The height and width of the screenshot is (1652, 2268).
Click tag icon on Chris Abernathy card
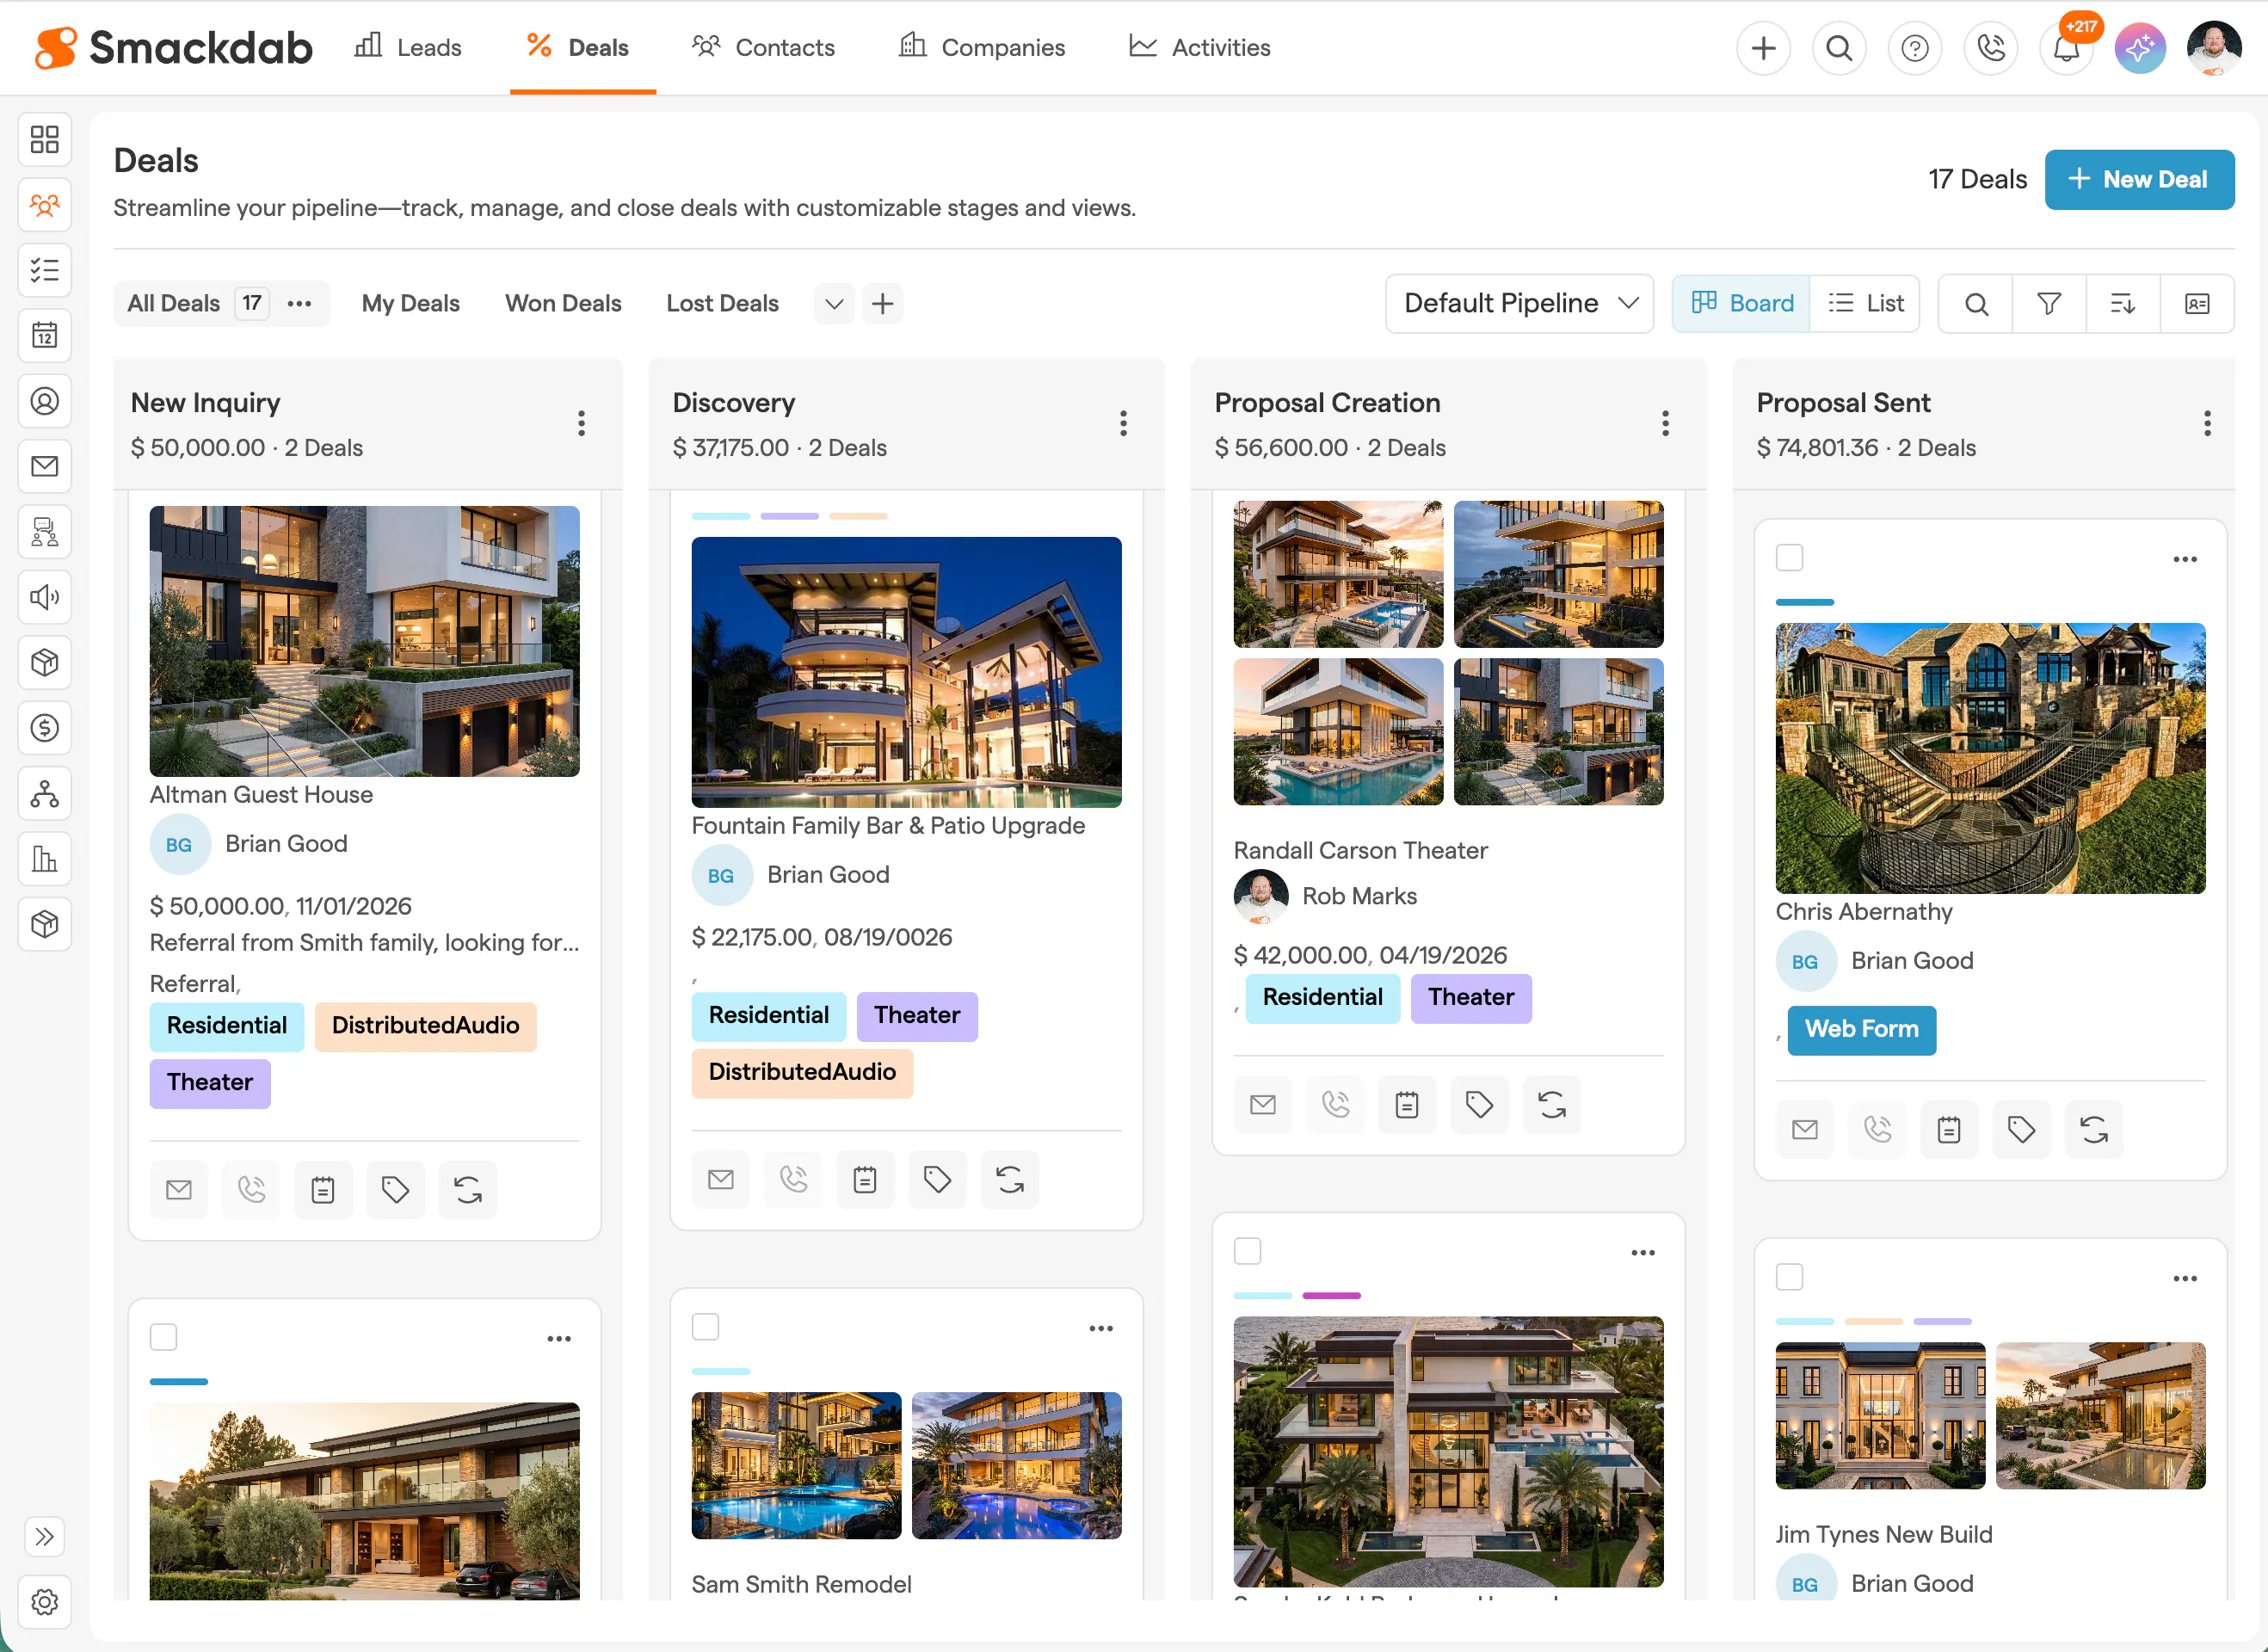click(2021, 1130)
